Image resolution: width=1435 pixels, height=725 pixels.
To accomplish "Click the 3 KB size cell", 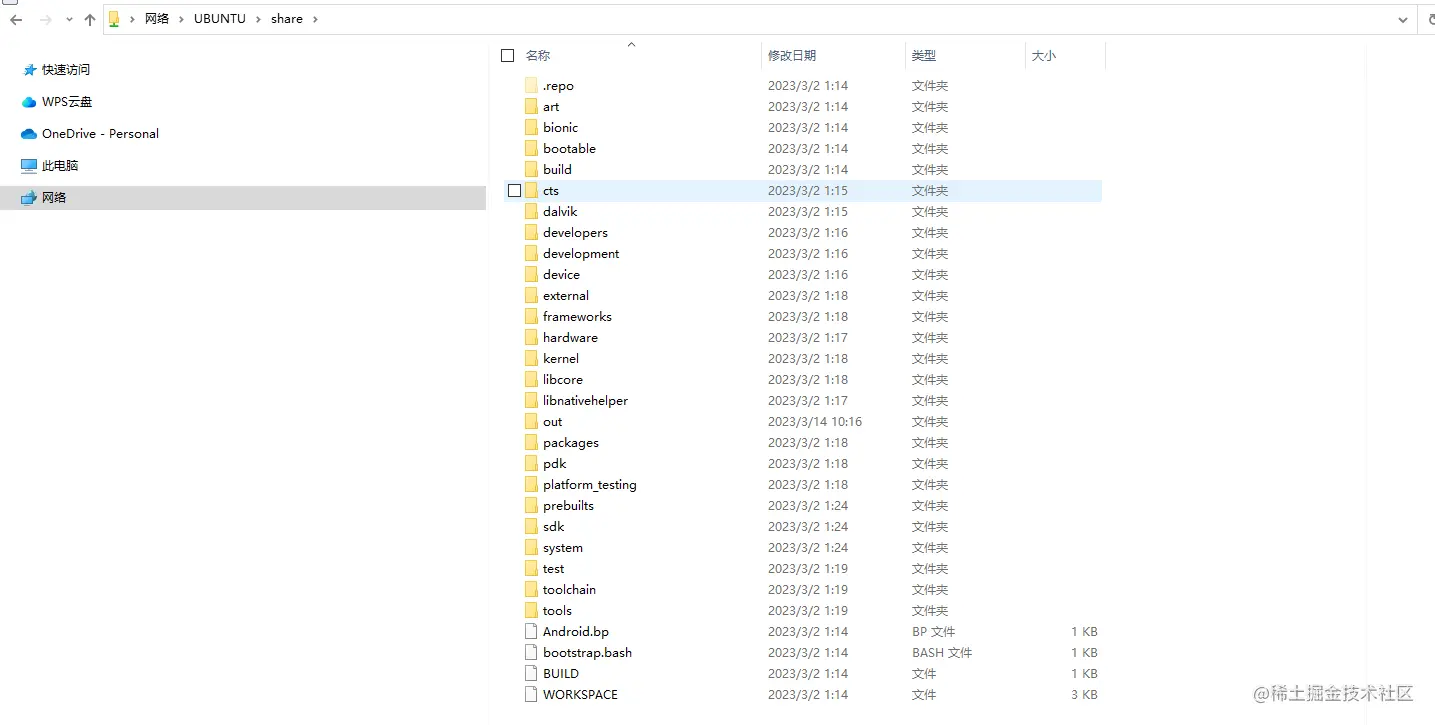I will [x=1084, y=695].
